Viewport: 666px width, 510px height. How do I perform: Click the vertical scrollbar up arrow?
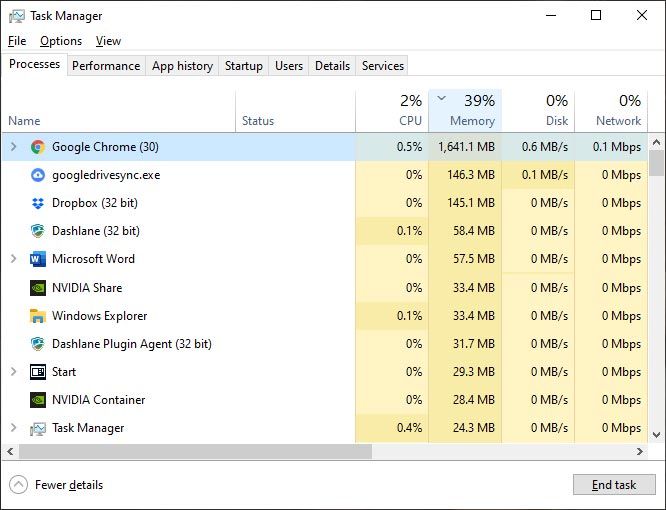(x=657, y=142)
